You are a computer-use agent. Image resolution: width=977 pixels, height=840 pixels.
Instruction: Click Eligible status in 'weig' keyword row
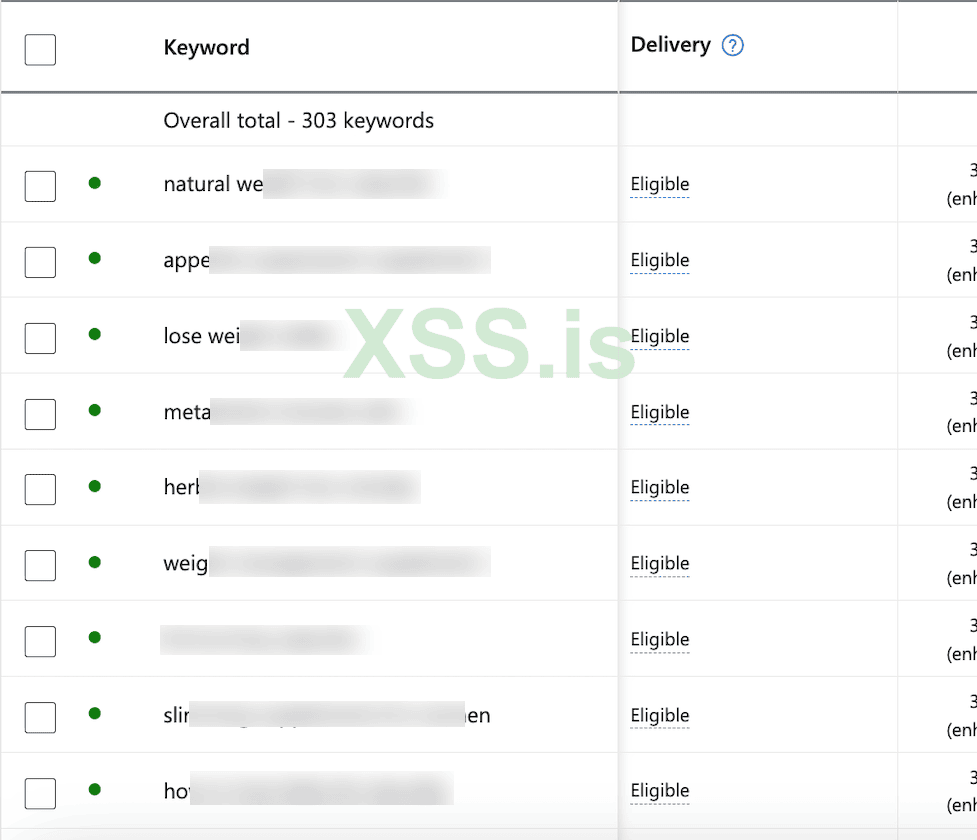[x=660, y=564]
